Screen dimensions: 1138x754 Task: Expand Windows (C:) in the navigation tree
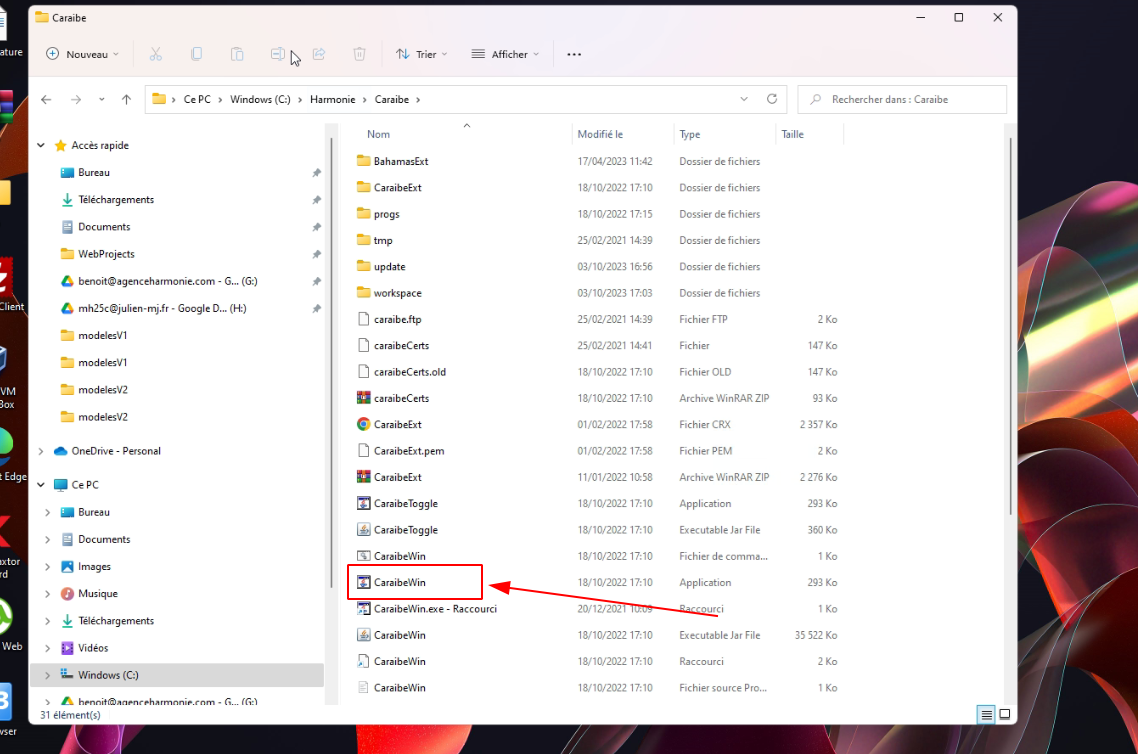pyautogui.click(x=48, y=676)
